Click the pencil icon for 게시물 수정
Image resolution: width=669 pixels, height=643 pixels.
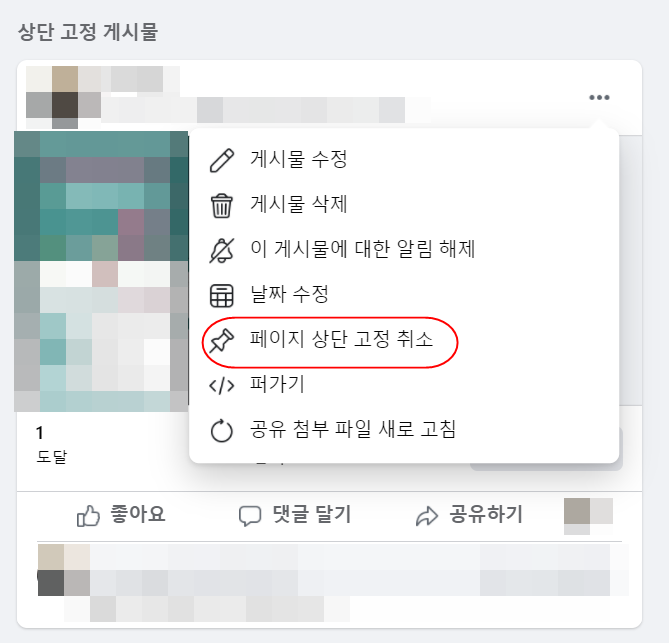tap(221, 160)
